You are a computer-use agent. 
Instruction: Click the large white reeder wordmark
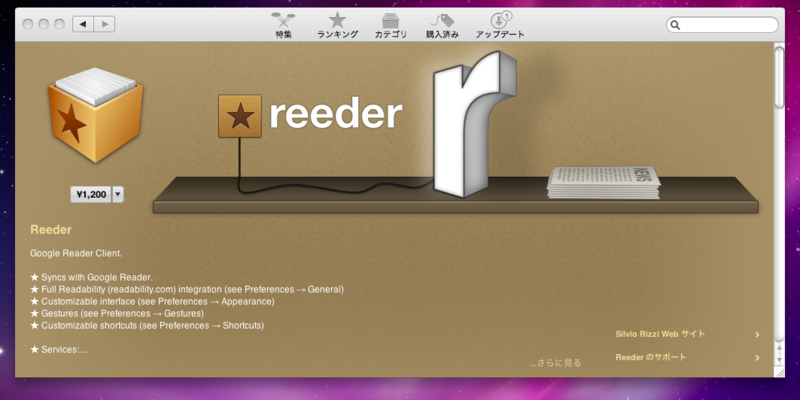click(336, 115)
